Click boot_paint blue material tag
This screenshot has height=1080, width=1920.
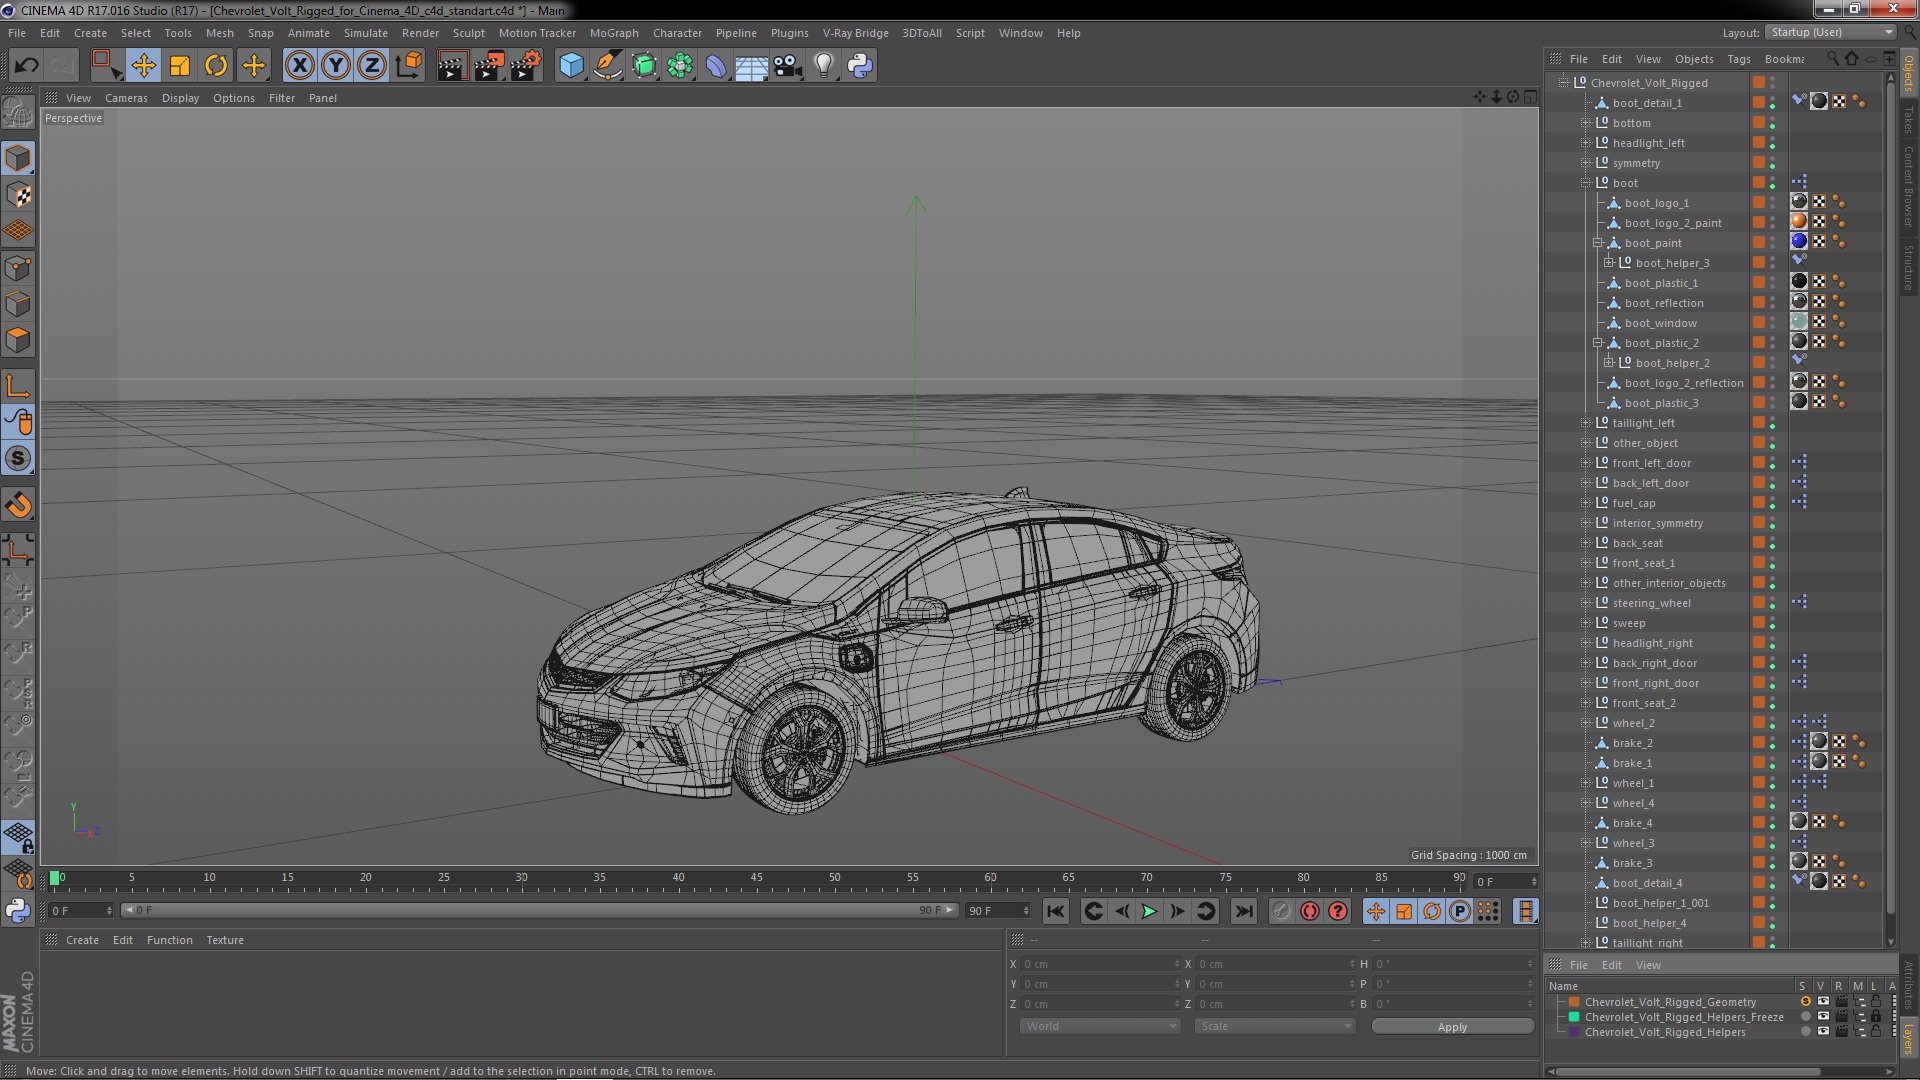(1798, 242)
